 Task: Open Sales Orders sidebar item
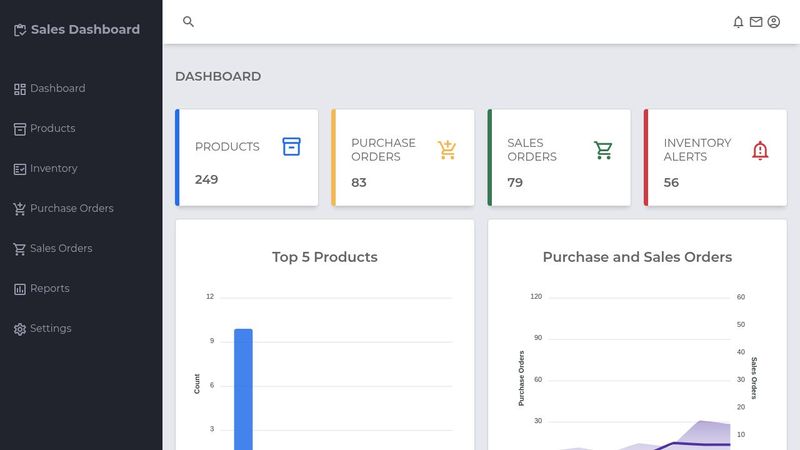tap(61, 248)
